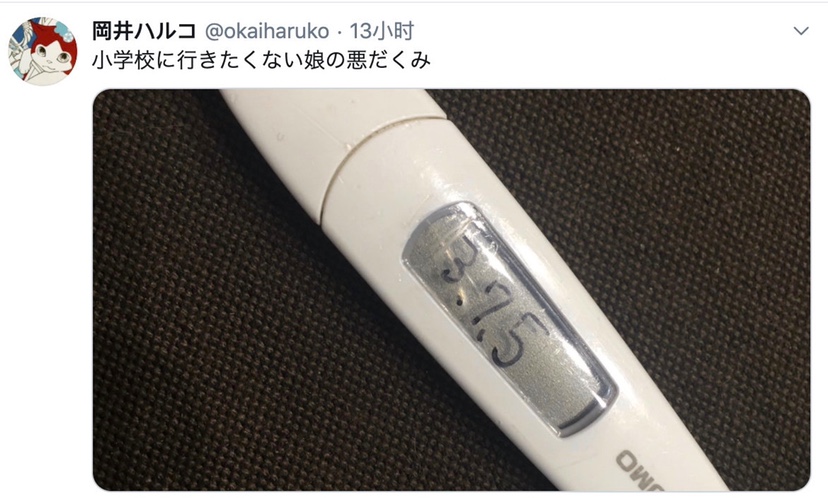Select the tweet text 小学校に行きたくない娘の悪だくみ
The width and height of the screenshot is (828, 498).
coord(261,61)
